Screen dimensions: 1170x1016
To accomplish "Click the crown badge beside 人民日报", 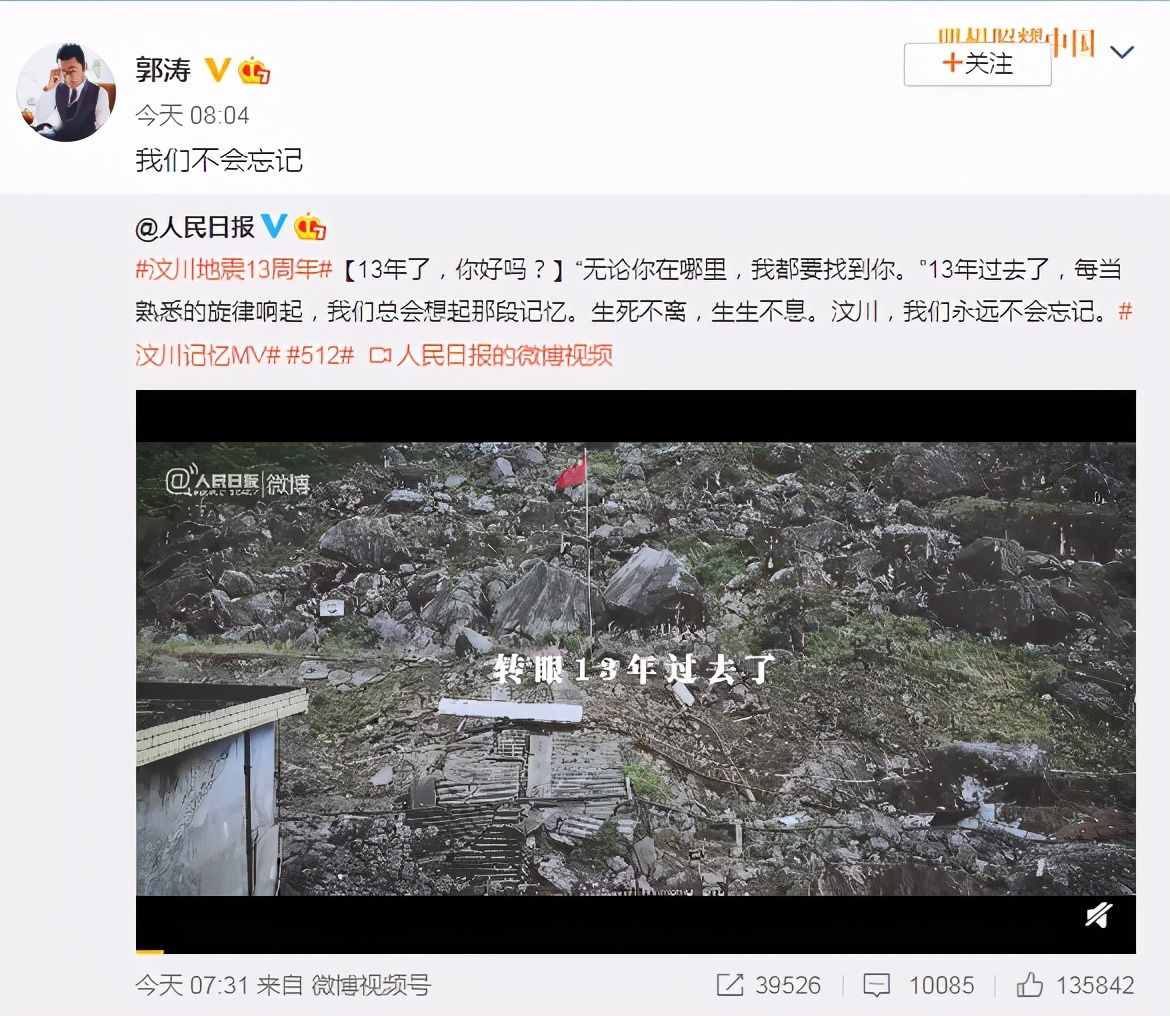I will (x=310, y=227).
